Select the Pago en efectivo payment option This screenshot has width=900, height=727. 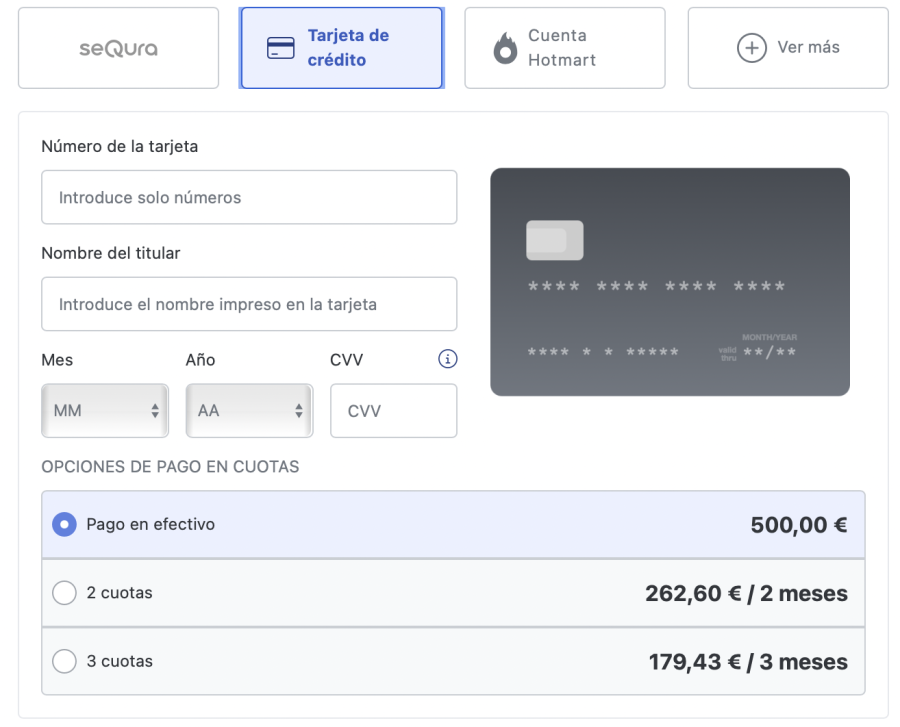(64, 524)
